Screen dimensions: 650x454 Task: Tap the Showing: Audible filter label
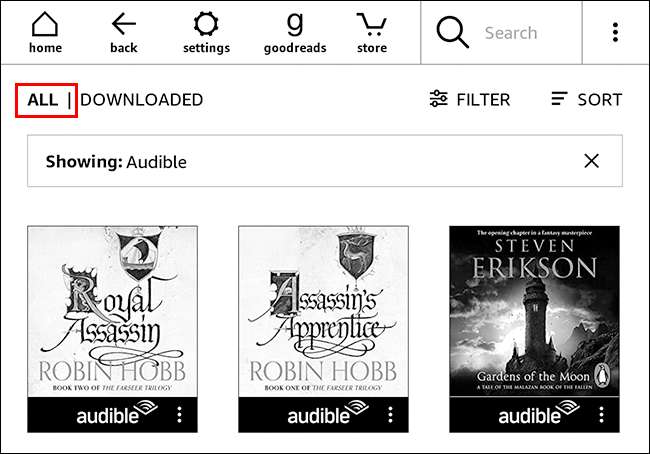pyautogui.click(x=116, y=162)
